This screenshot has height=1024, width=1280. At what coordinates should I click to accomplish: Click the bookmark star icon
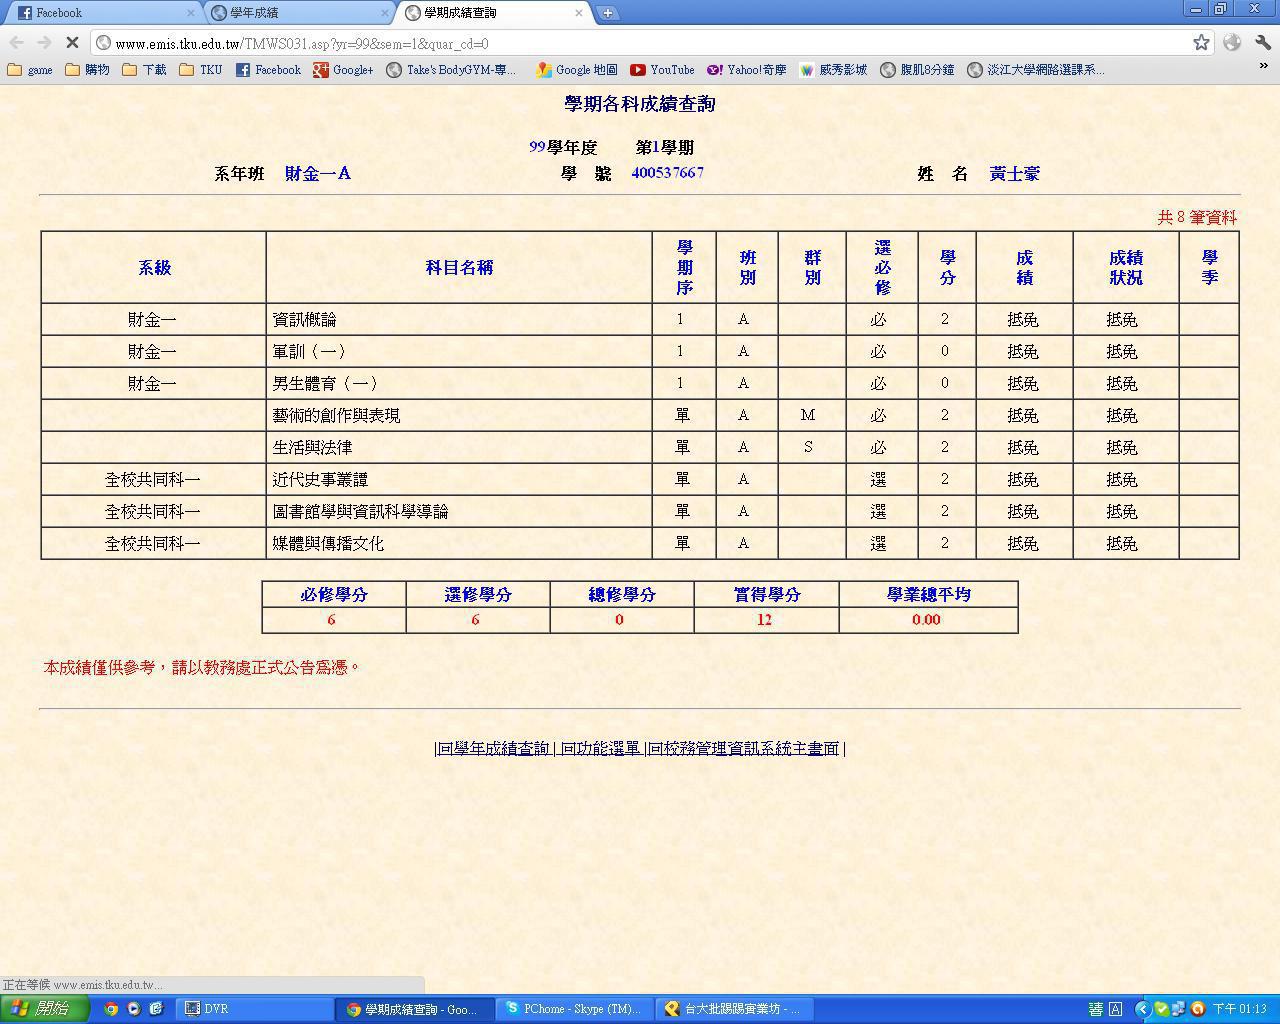[x=1201, y=42]
